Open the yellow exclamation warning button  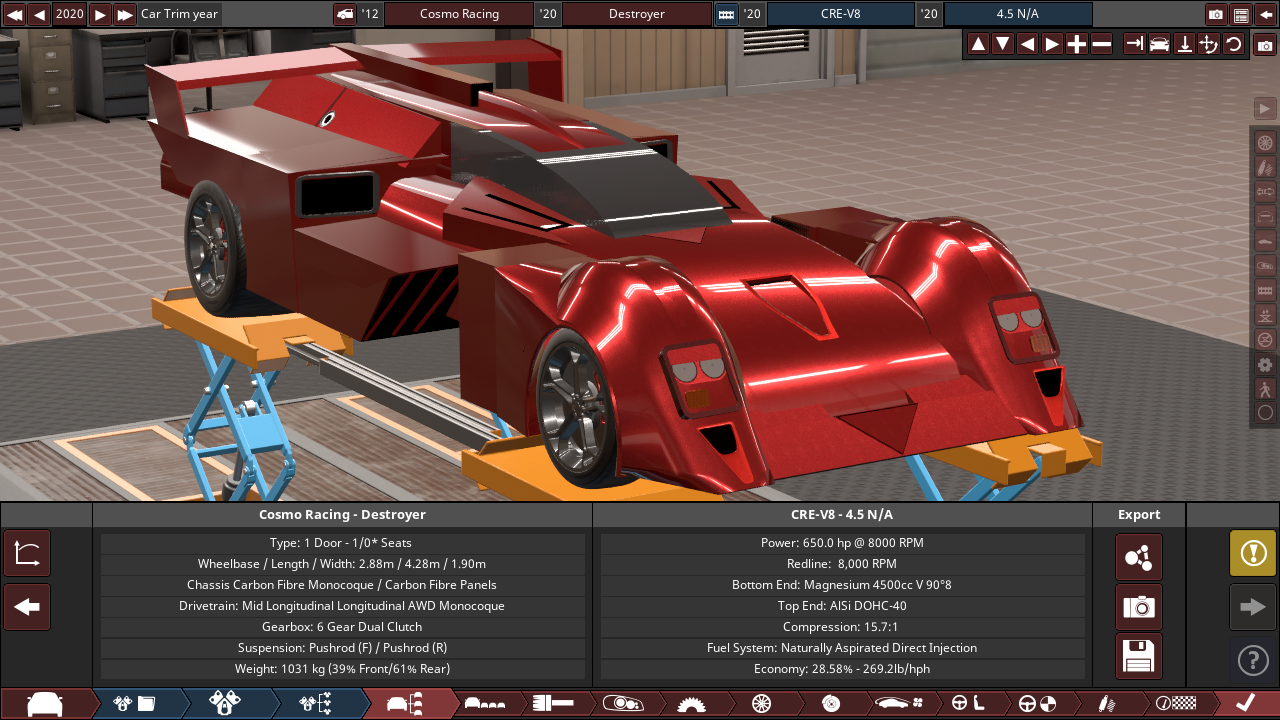pyautogui.click(x=1253, y=553)
